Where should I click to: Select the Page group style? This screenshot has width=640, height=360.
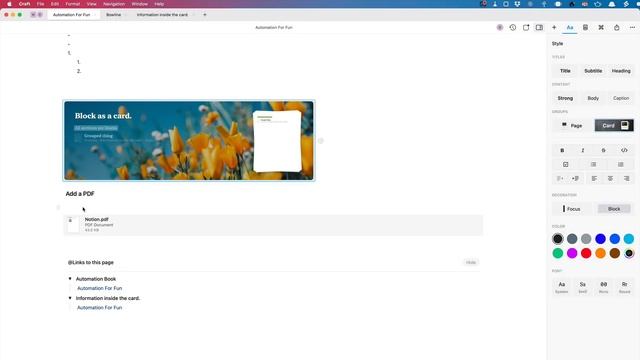pos(572,125)
